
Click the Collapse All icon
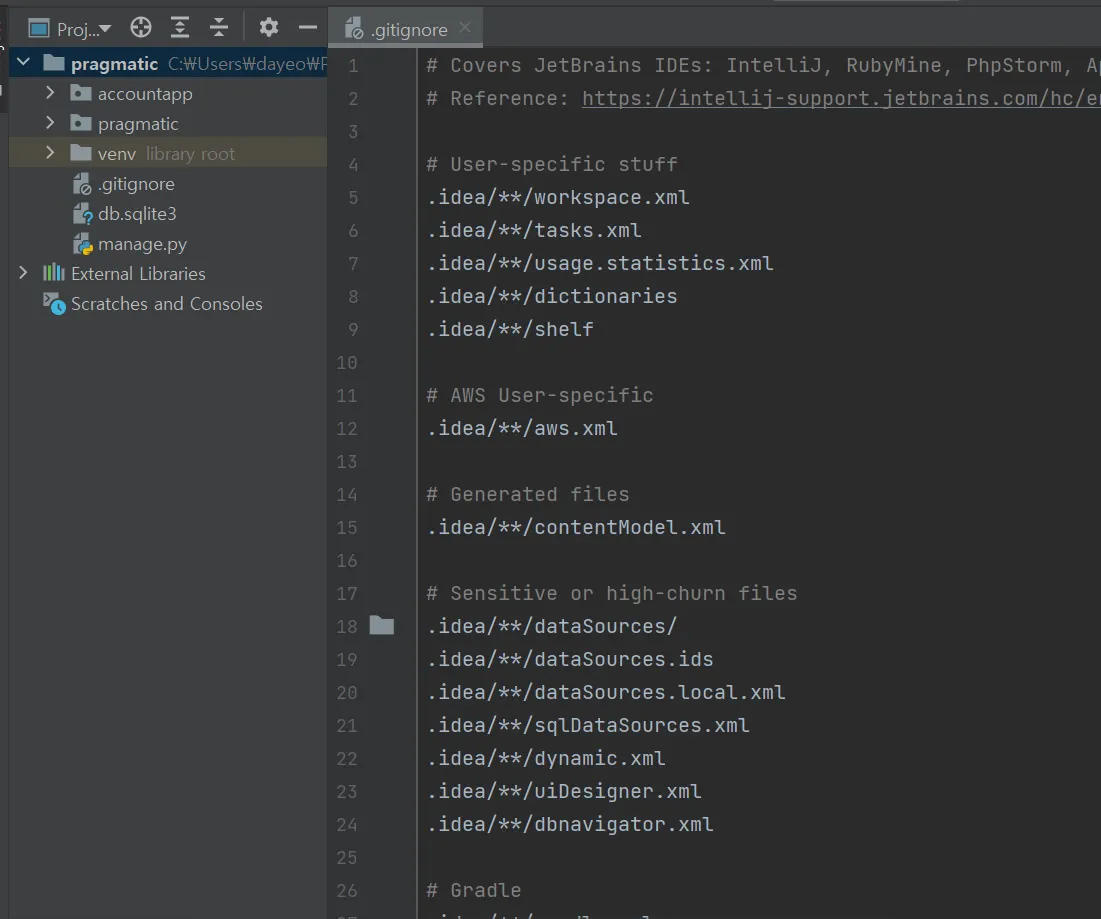(219, 28)
